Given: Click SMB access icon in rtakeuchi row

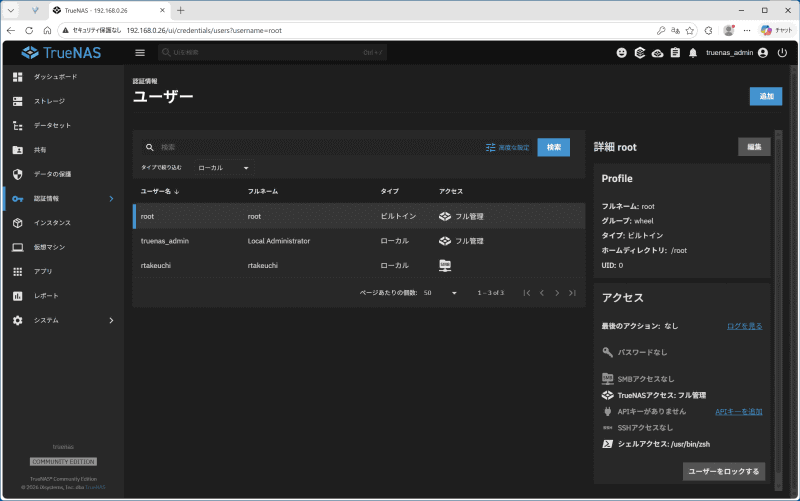Looking at the screenshot, I should point(445,265).
